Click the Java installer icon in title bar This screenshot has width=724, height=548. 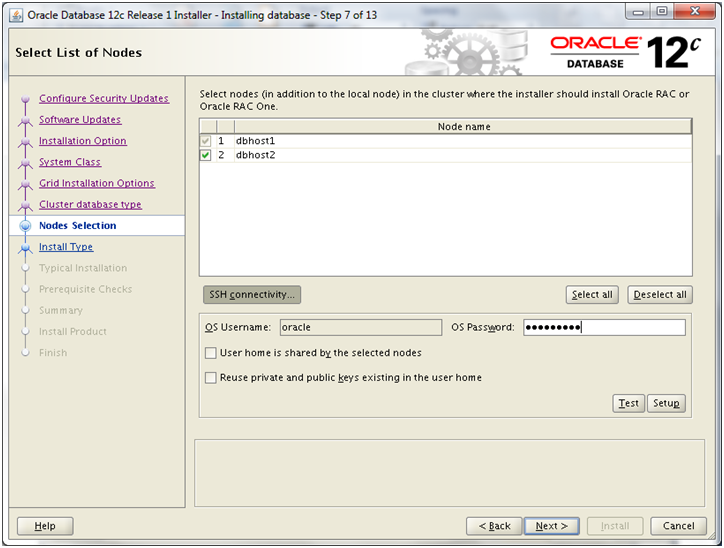(x=16, y=15)
